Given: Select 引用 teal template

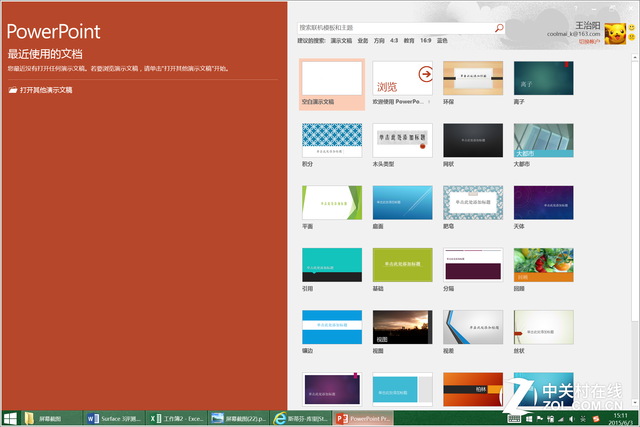Looking at the screenshot, I should point(332,265).
